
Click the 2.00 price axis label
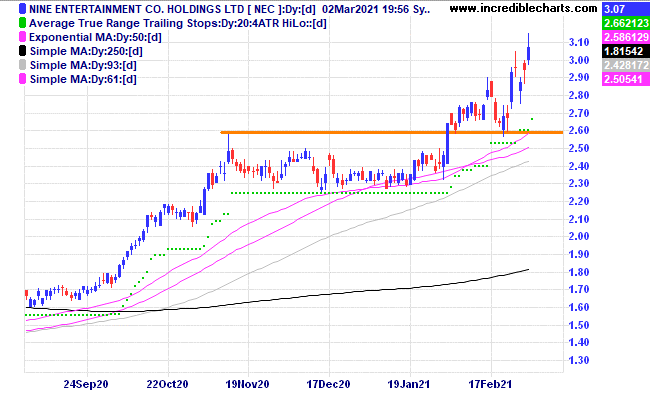pos(579,236)
